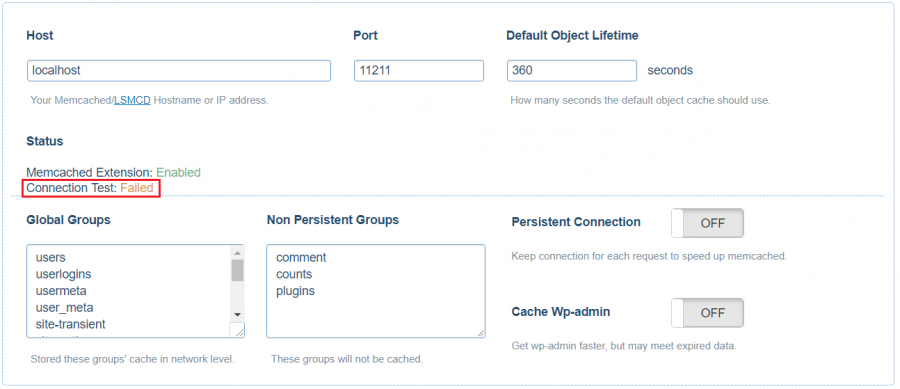Click the Host input field containing localhost
The height and width of the screenshot is (389, 900).
[x=179, y=71]
